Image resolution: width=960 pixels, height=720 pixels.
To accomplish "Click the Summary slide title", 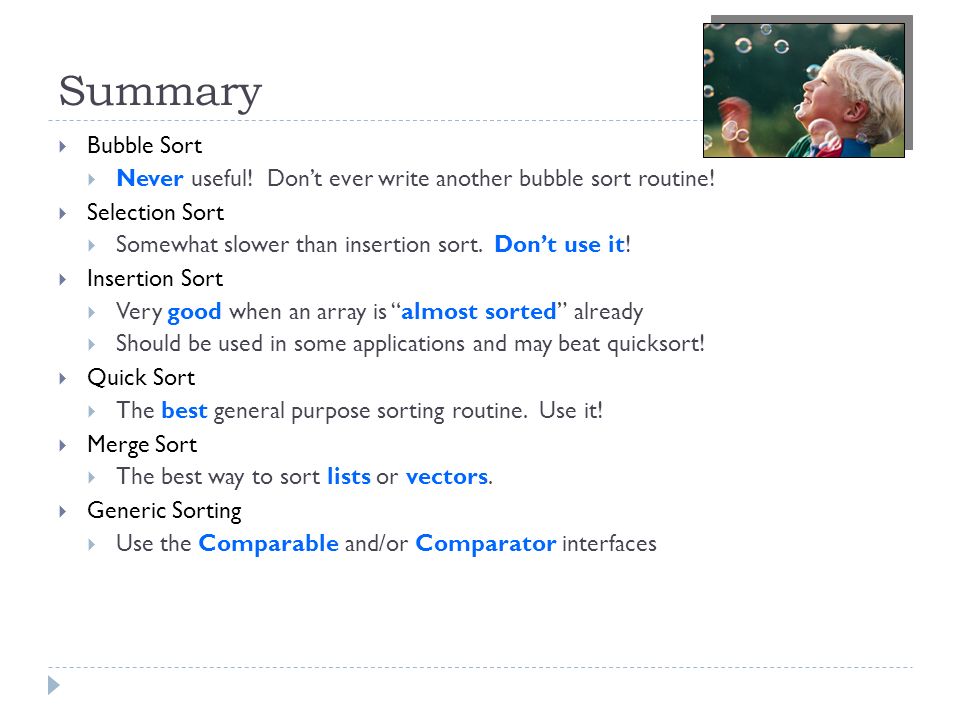I will point(160,92).
